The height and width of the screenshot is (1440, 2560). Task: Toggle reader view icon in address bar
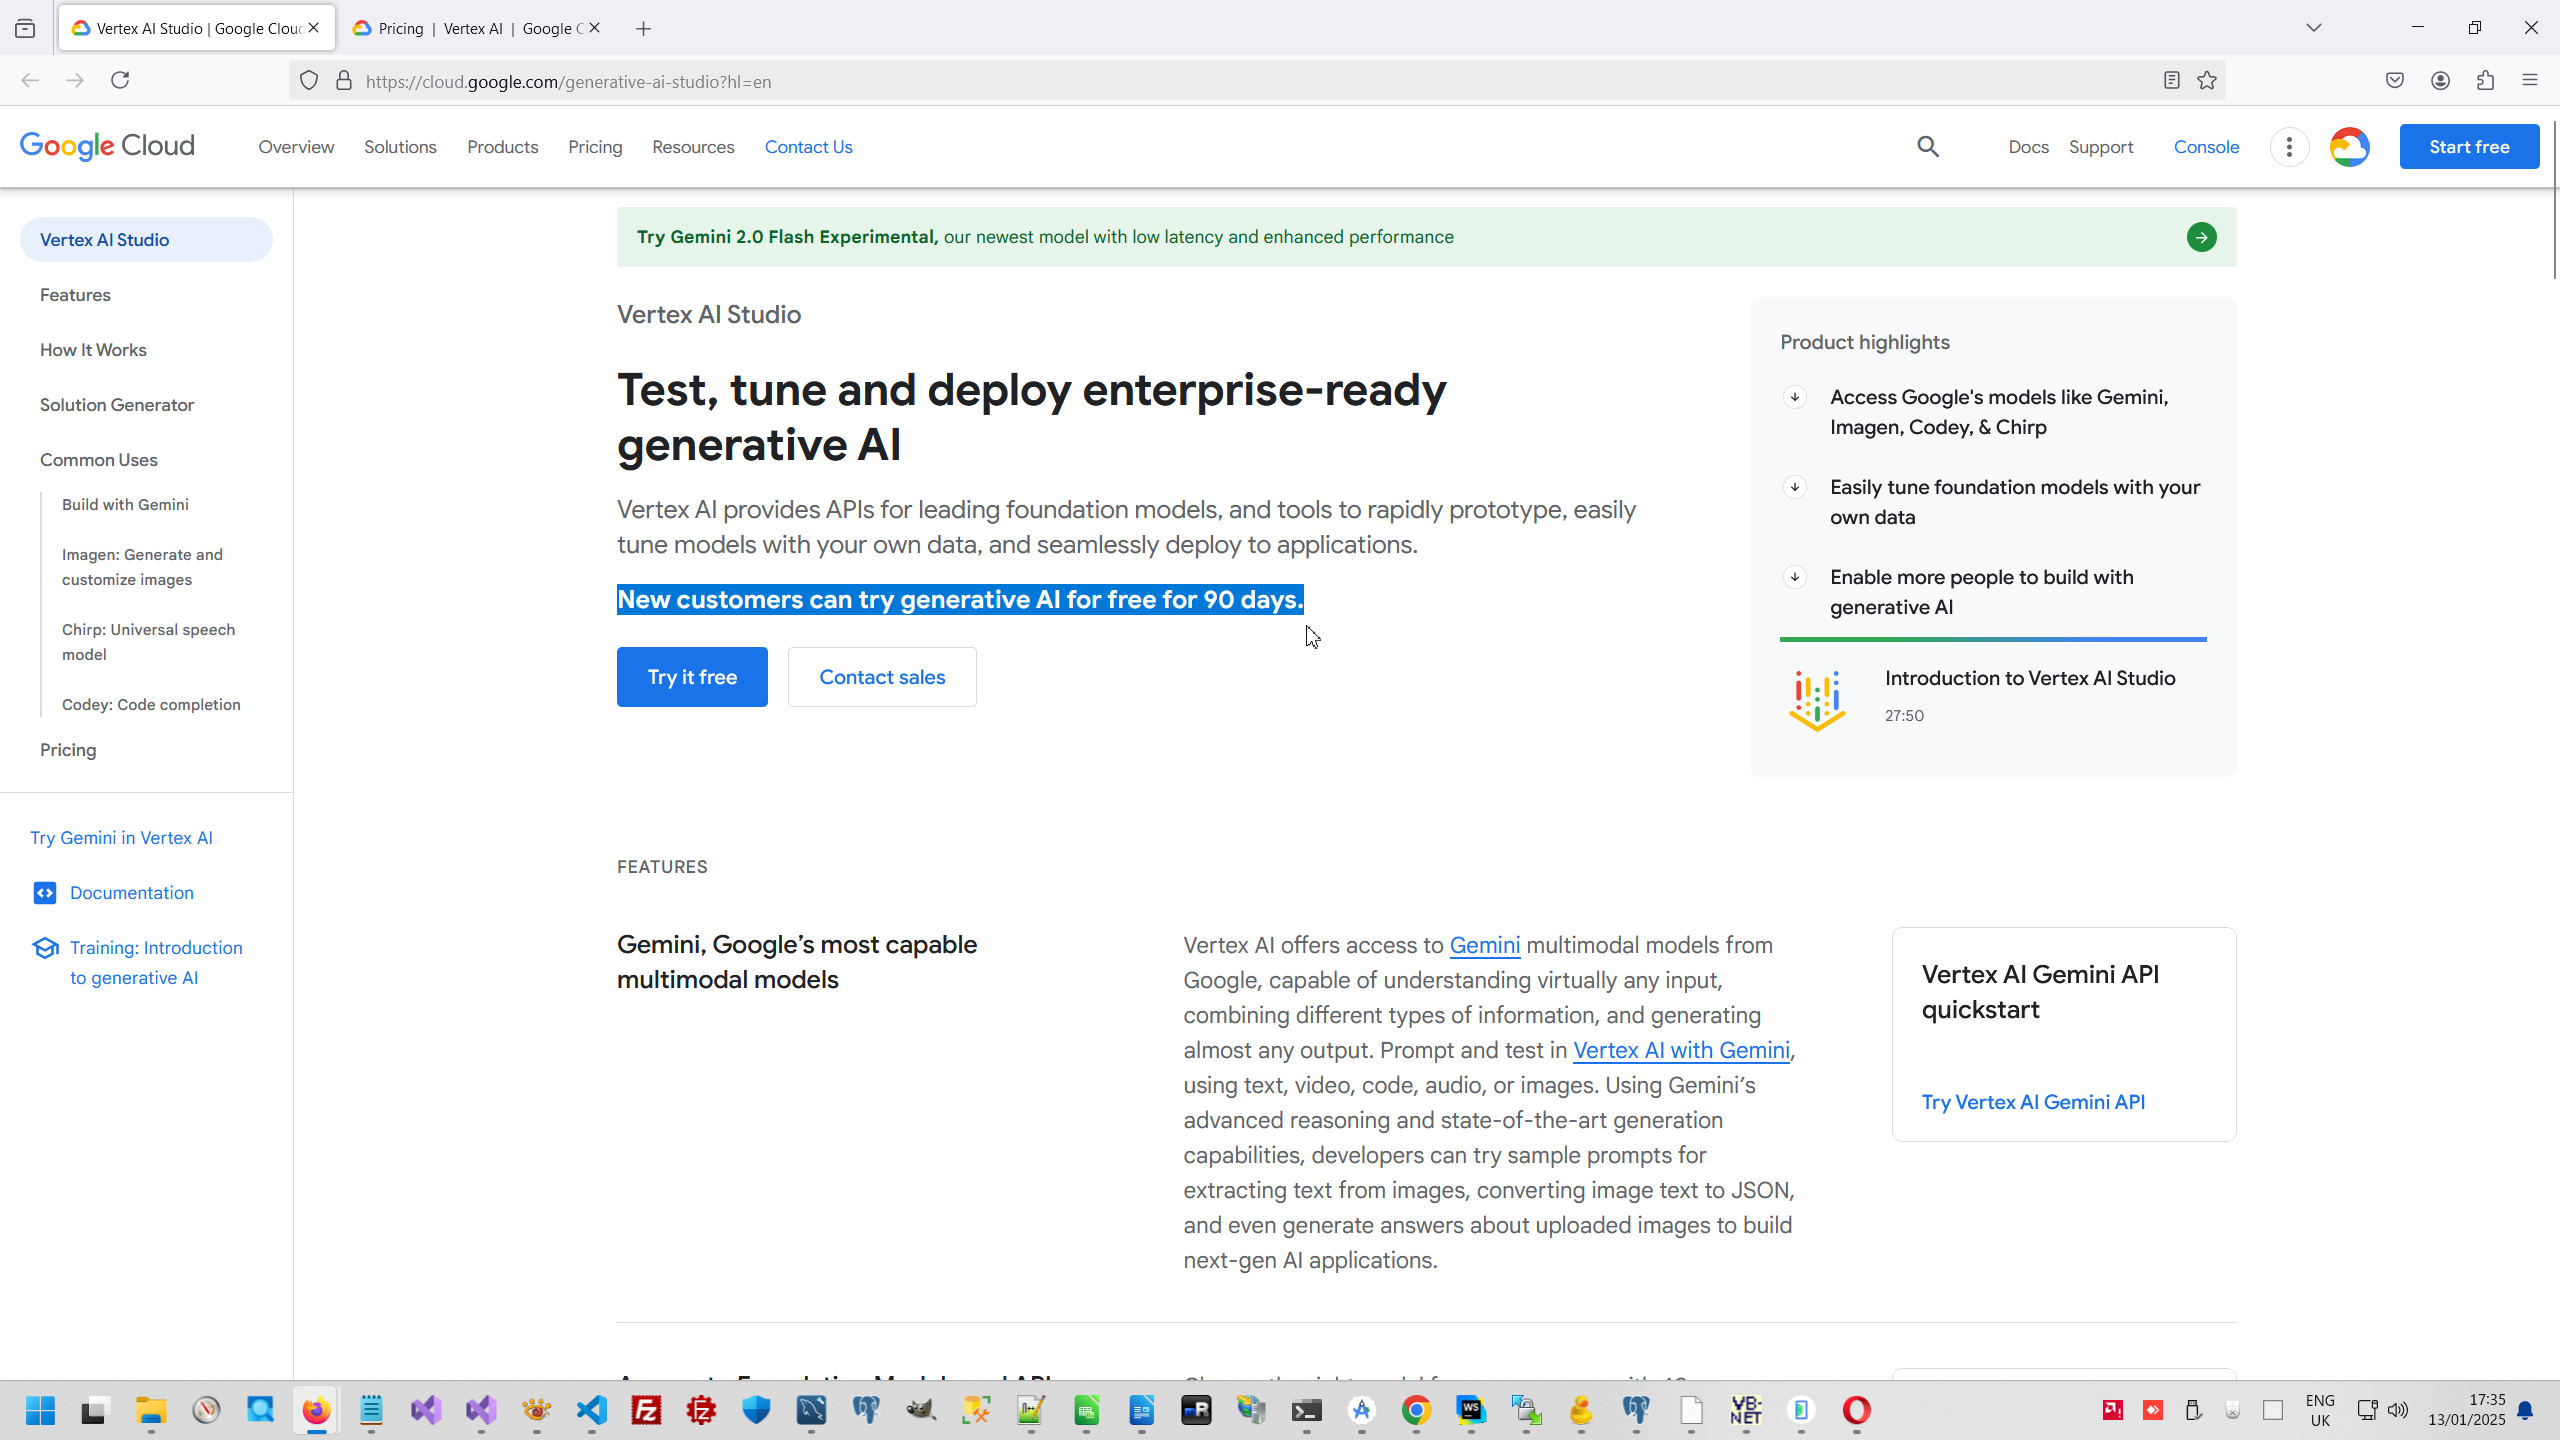click(2171, 81)
